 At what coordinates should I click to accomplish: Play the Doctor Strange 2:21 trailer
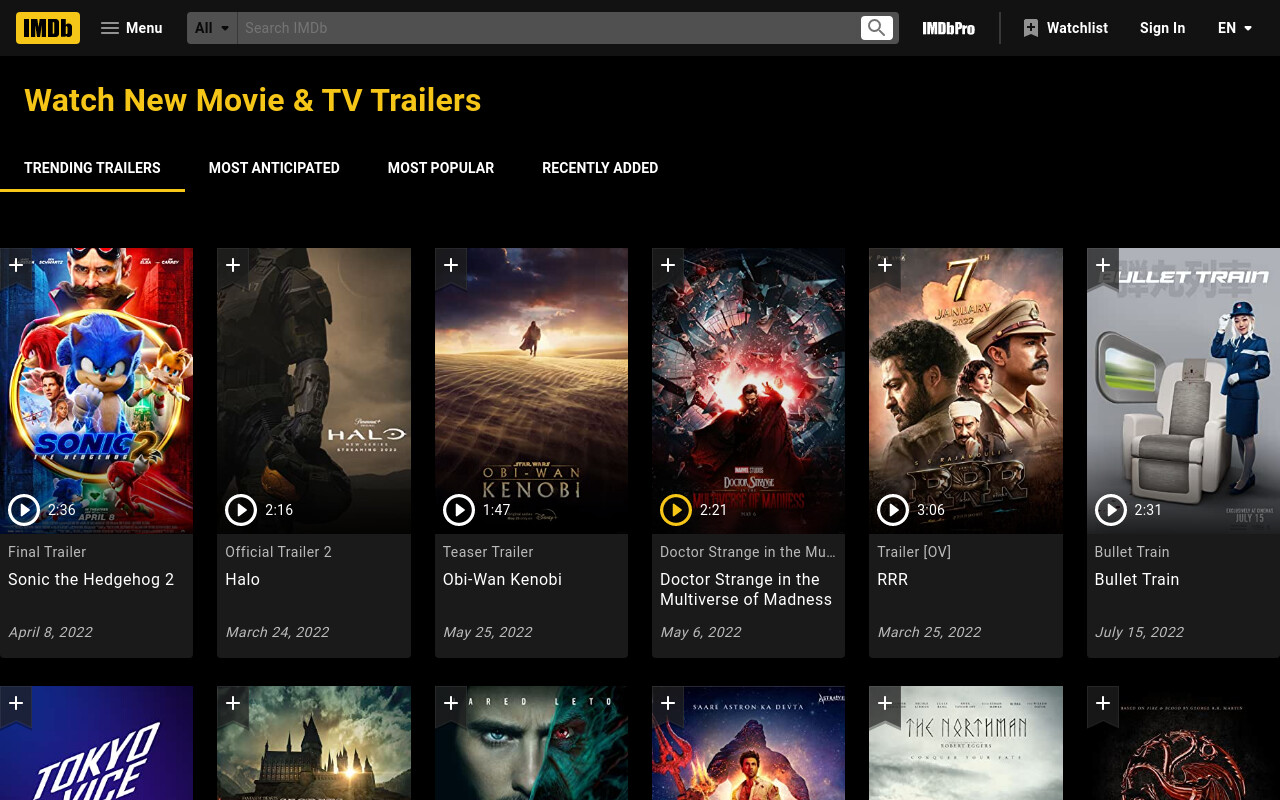676,510
